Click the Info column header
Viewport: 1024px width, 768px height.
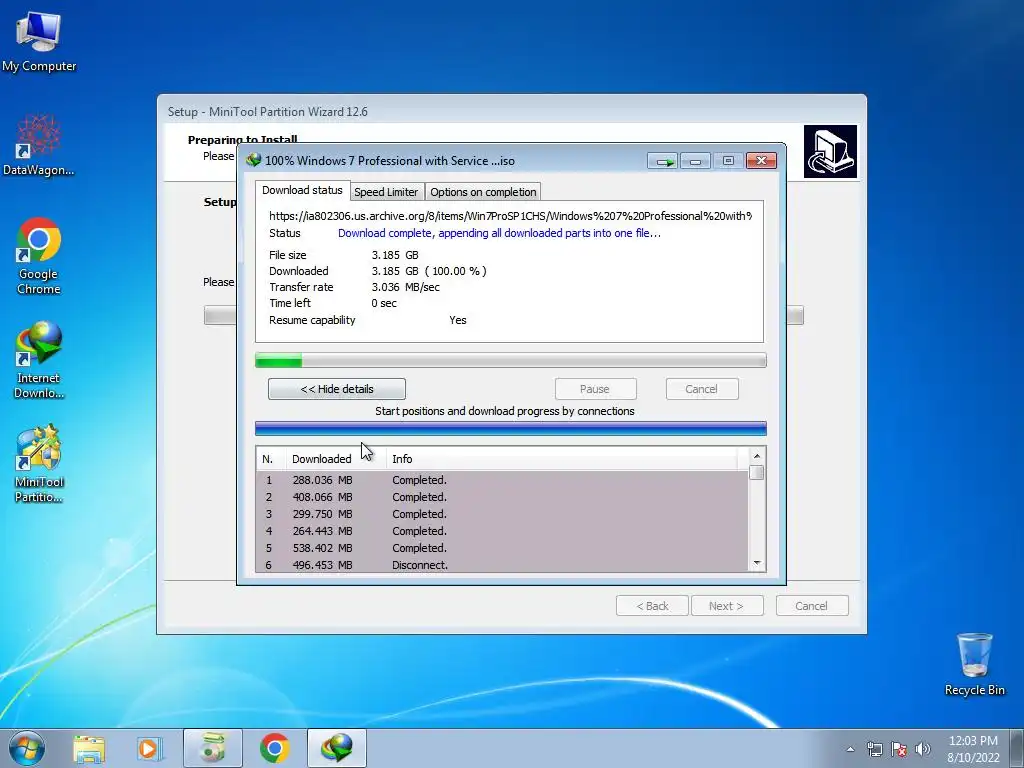point(562,459)
